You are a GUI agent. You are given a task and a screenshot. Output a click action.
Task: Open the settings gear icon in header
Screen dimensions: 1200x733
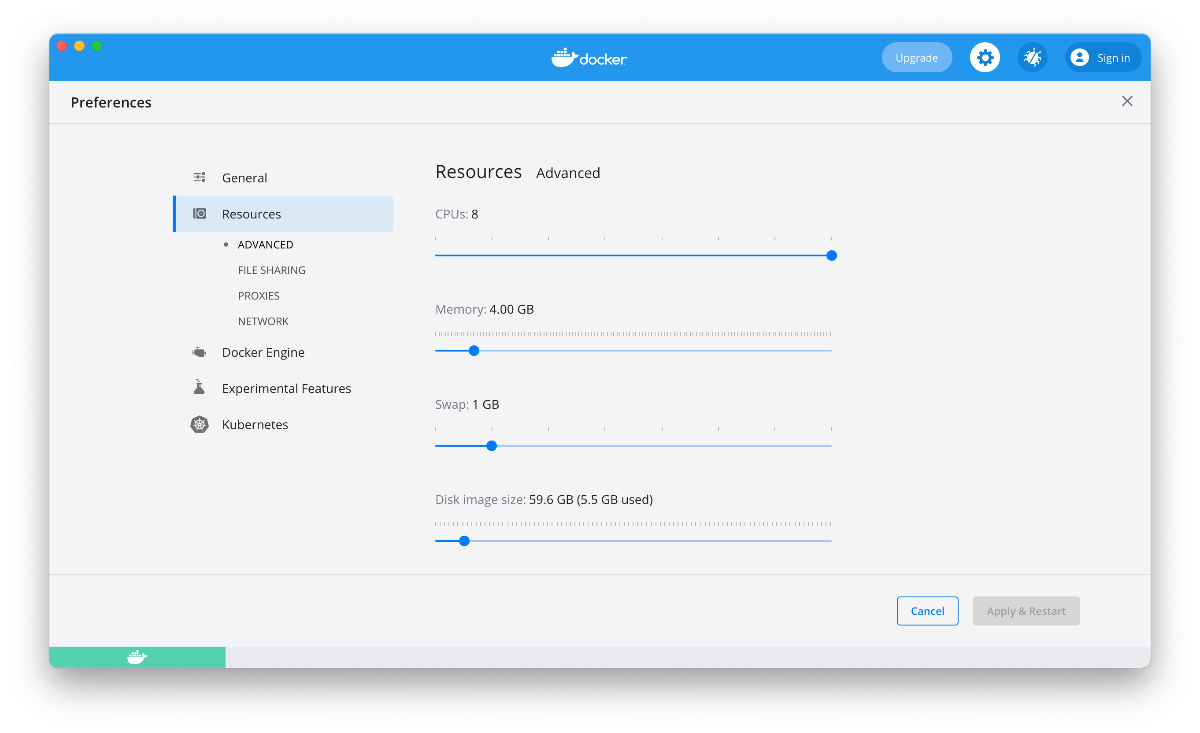[x=985, y=58]
